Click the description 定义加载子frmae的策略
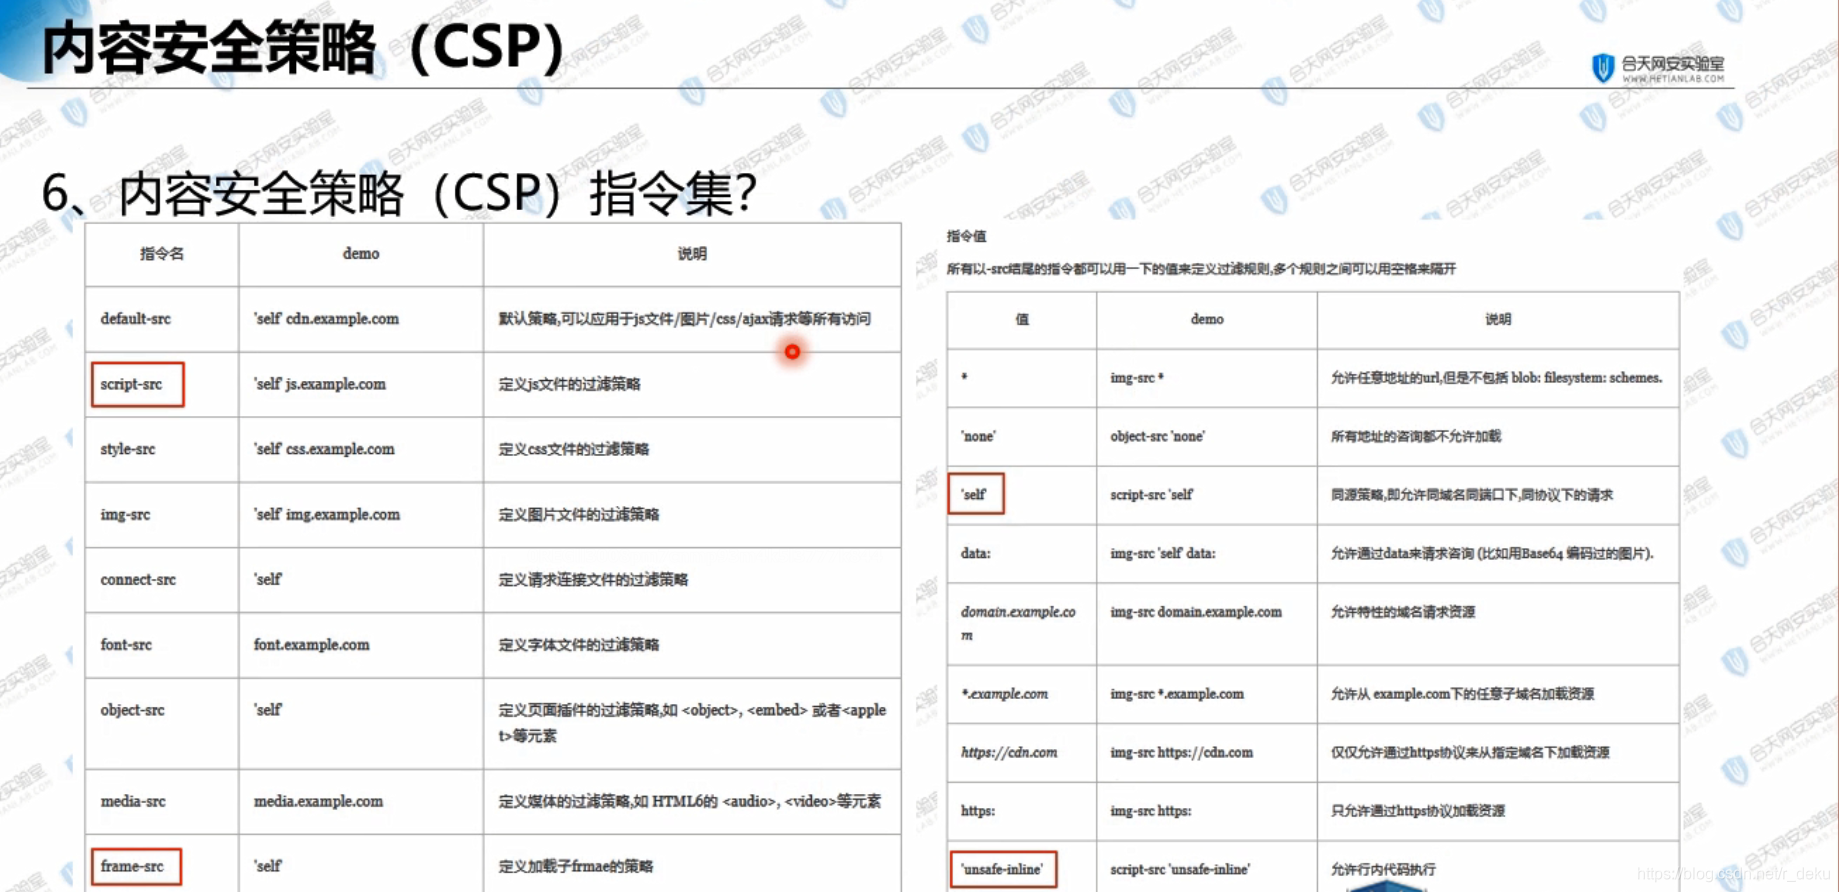This screenshot has height=892, width=1839. [x=576, y=866]
